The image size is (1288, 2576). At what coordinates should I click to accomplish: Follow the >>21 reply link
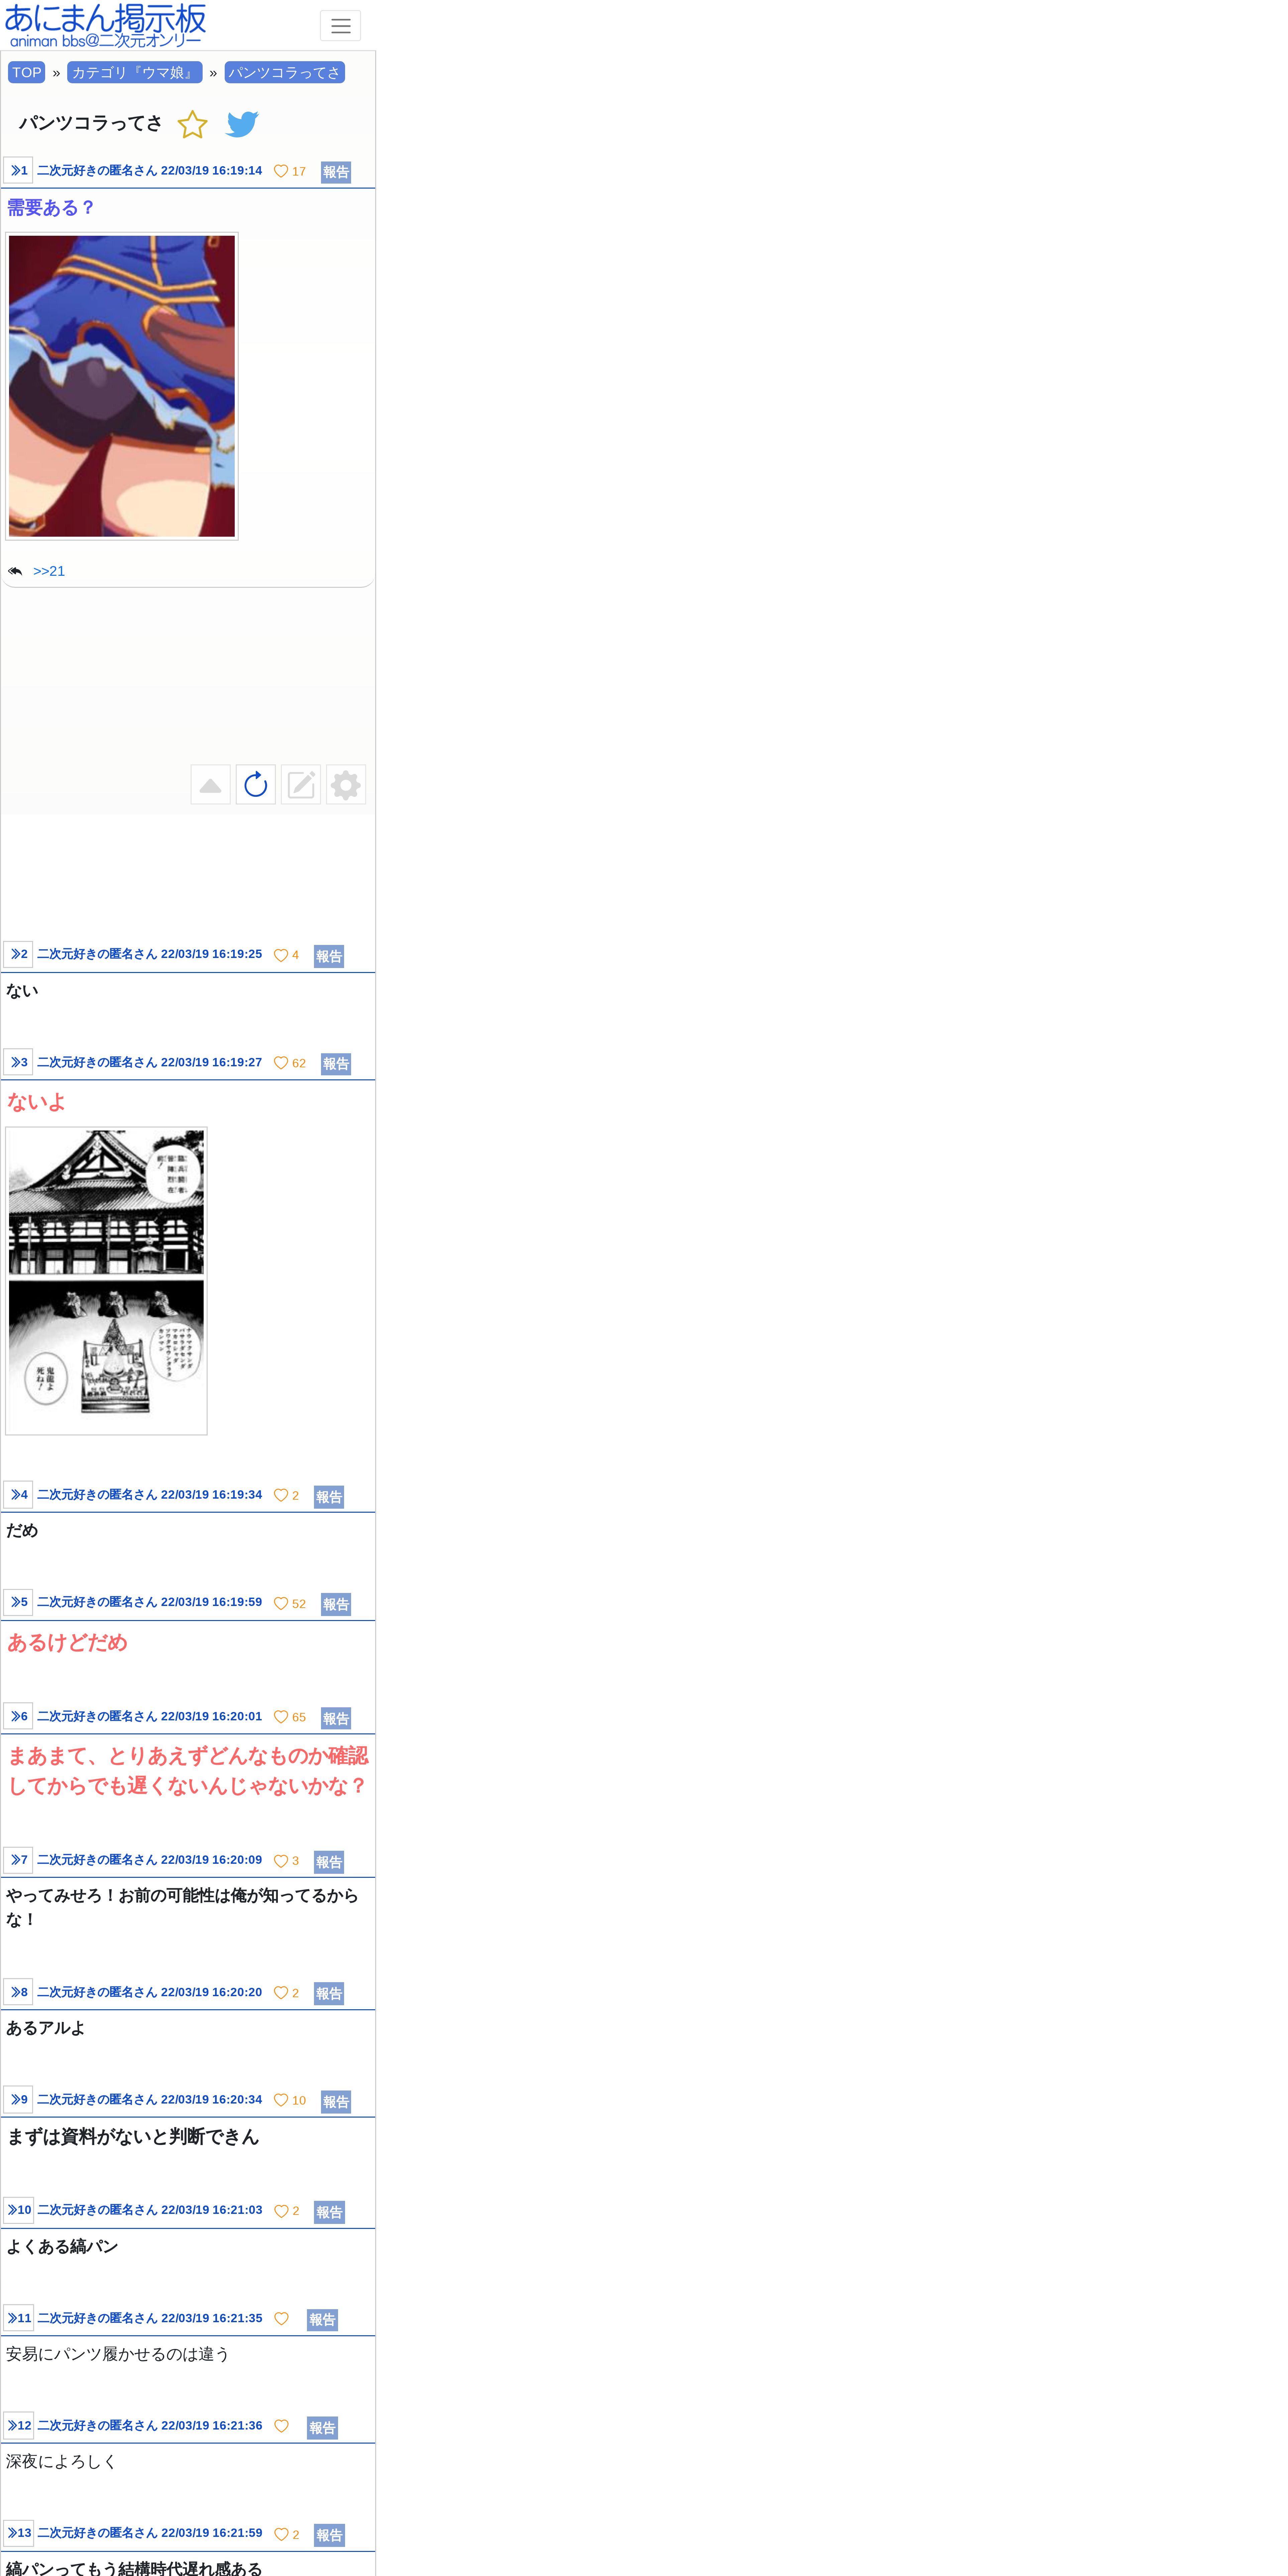(x=49, y=571)
